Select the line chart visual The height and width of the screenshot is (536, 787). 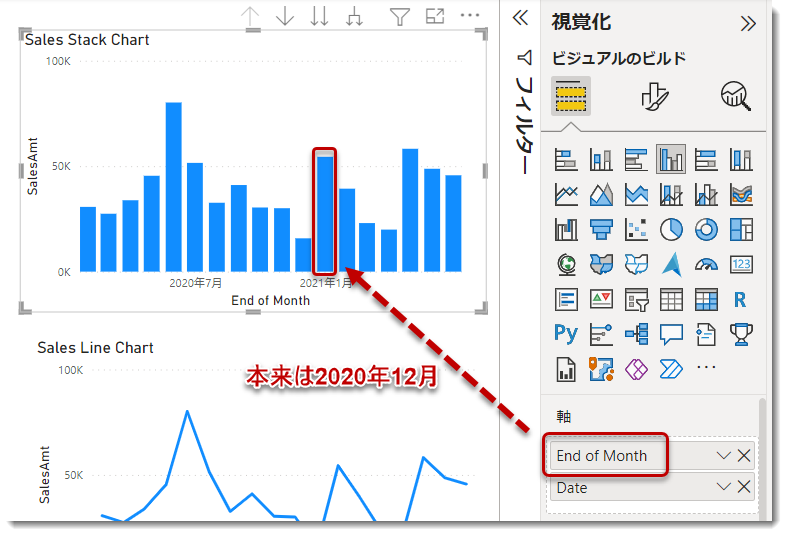(566, 195)
